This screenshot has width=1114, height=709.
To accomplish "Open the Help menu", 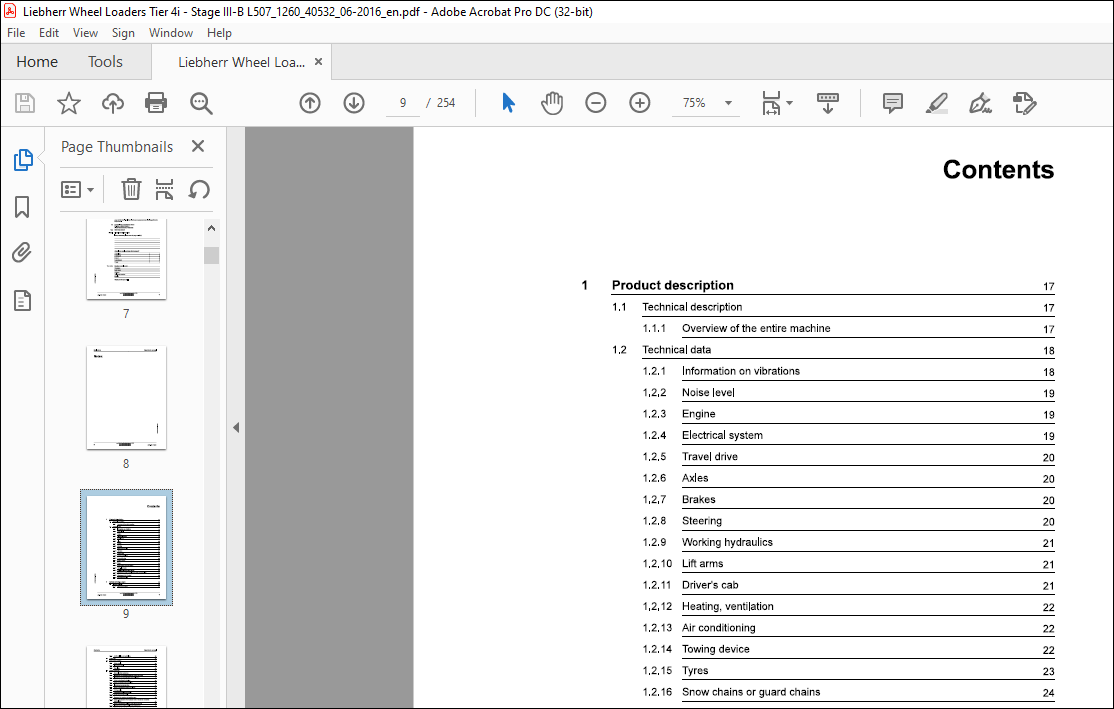I will coord(219,33).
